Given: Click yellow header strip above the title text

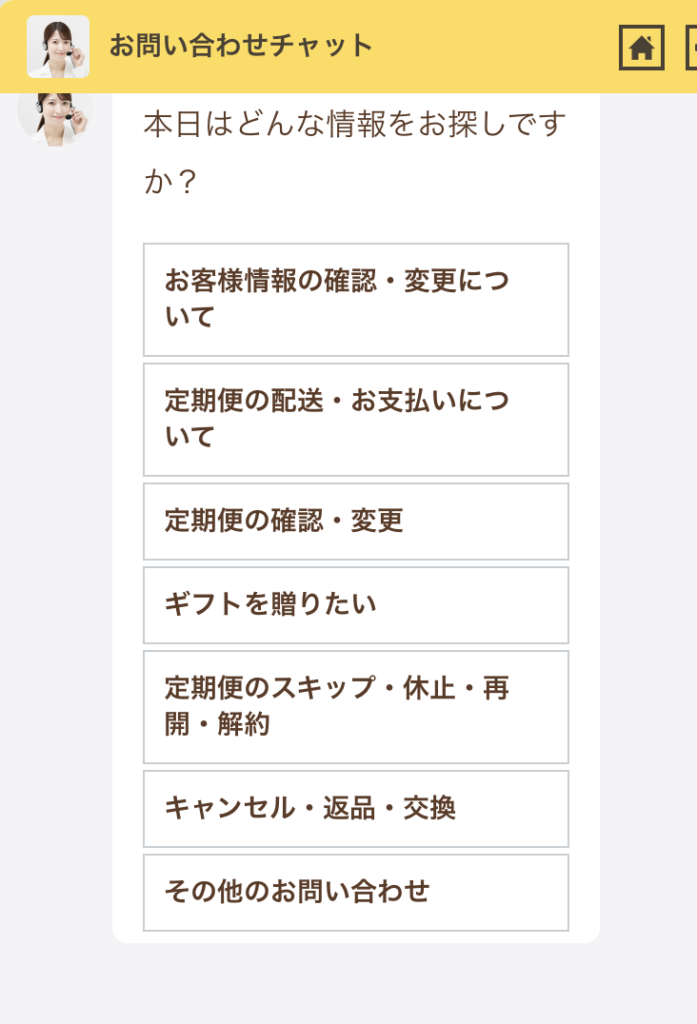Looking at the screenshot, I should [x=240, y=10].
